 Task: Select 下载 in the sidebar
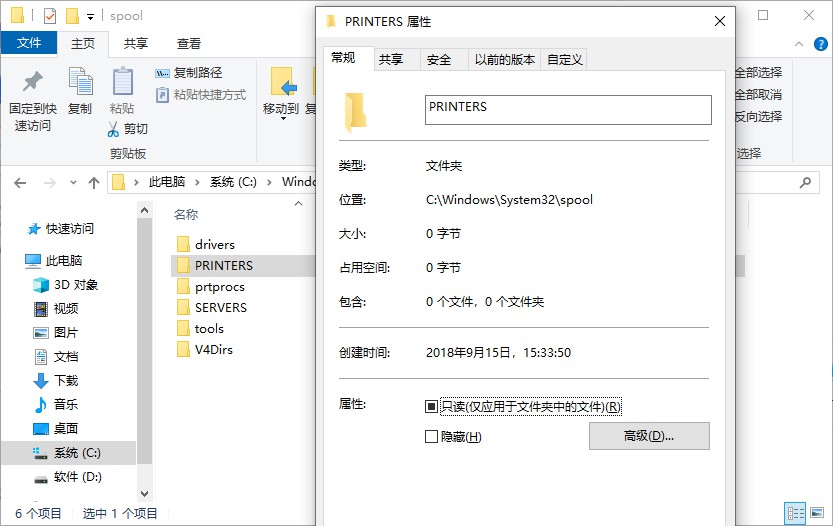[x=56, y=380]
